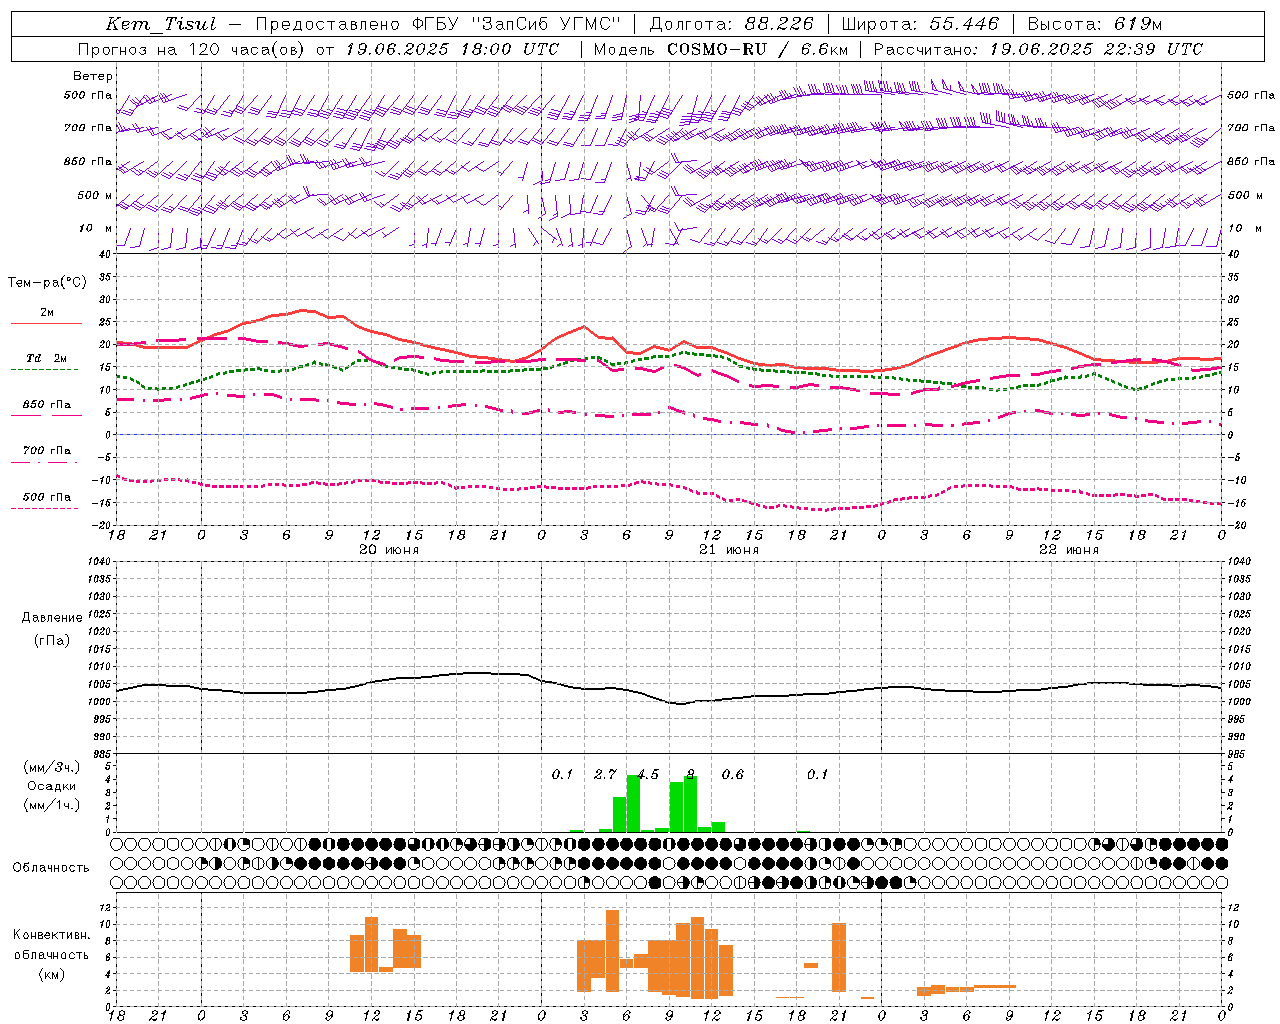Click the 700 гПа entry in temperature legend
The height and width of the screenshot is (1024, 1280).
[x=47, y=450]
